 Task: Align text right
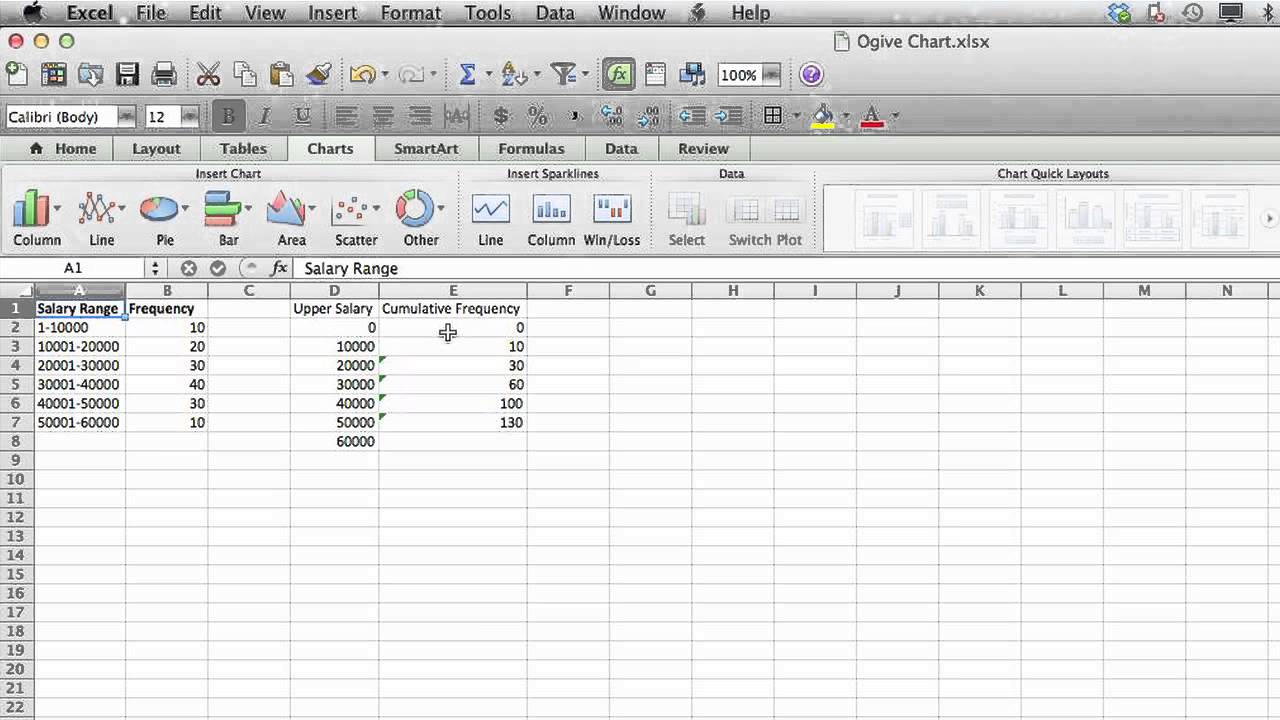tap(421, 117)
